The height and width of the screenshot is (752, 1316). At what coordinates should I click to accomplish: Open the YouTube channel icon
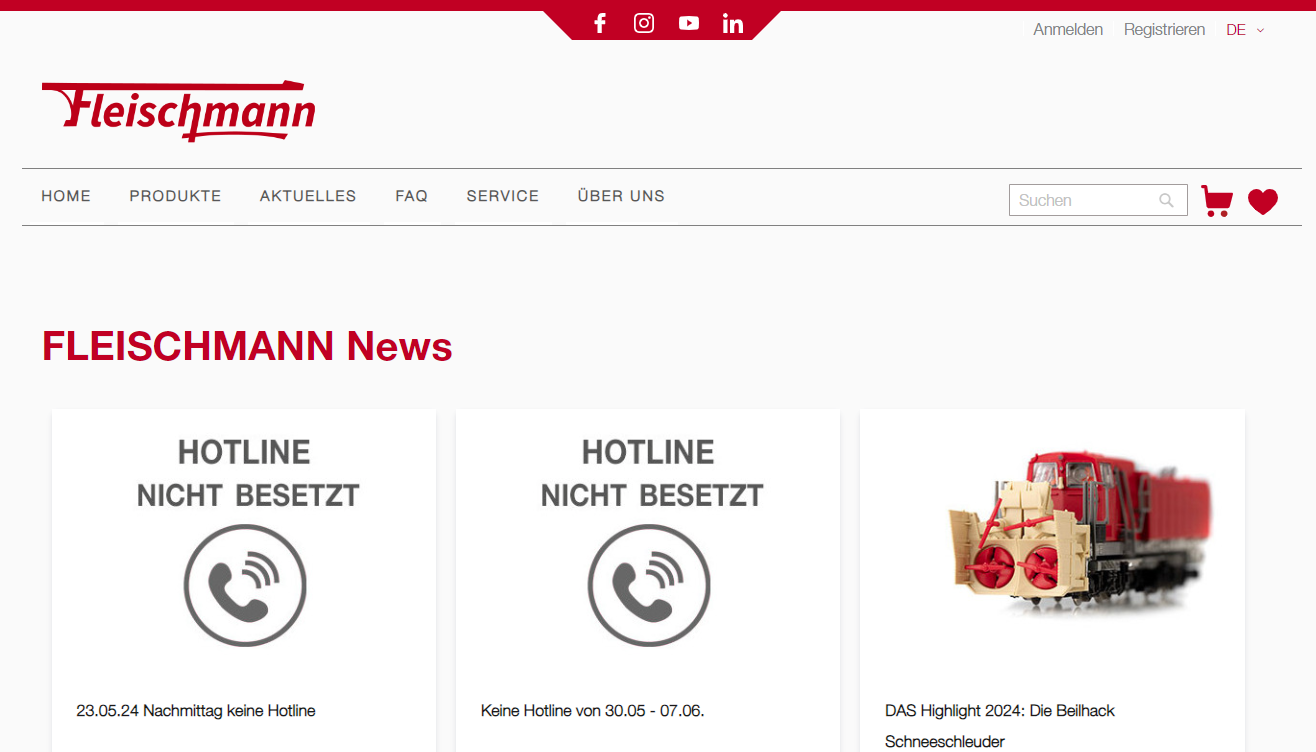coord(689,23)
